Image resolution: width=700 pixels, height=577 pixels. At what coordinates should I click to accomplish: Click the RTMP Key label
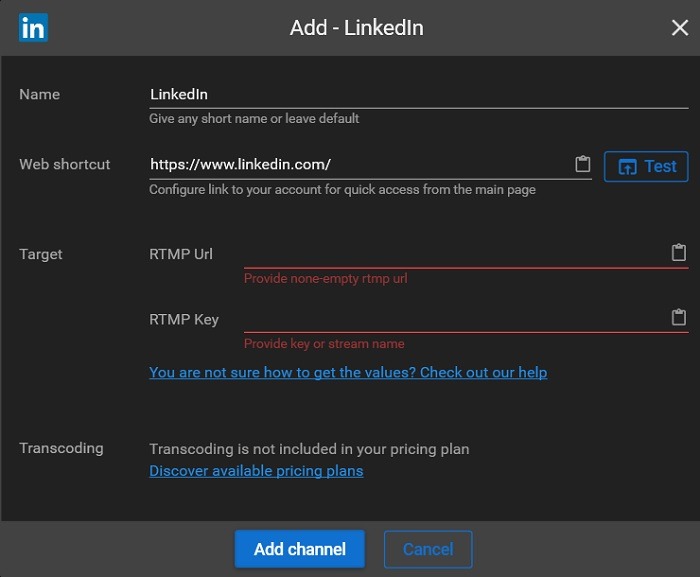click(184, 320)
